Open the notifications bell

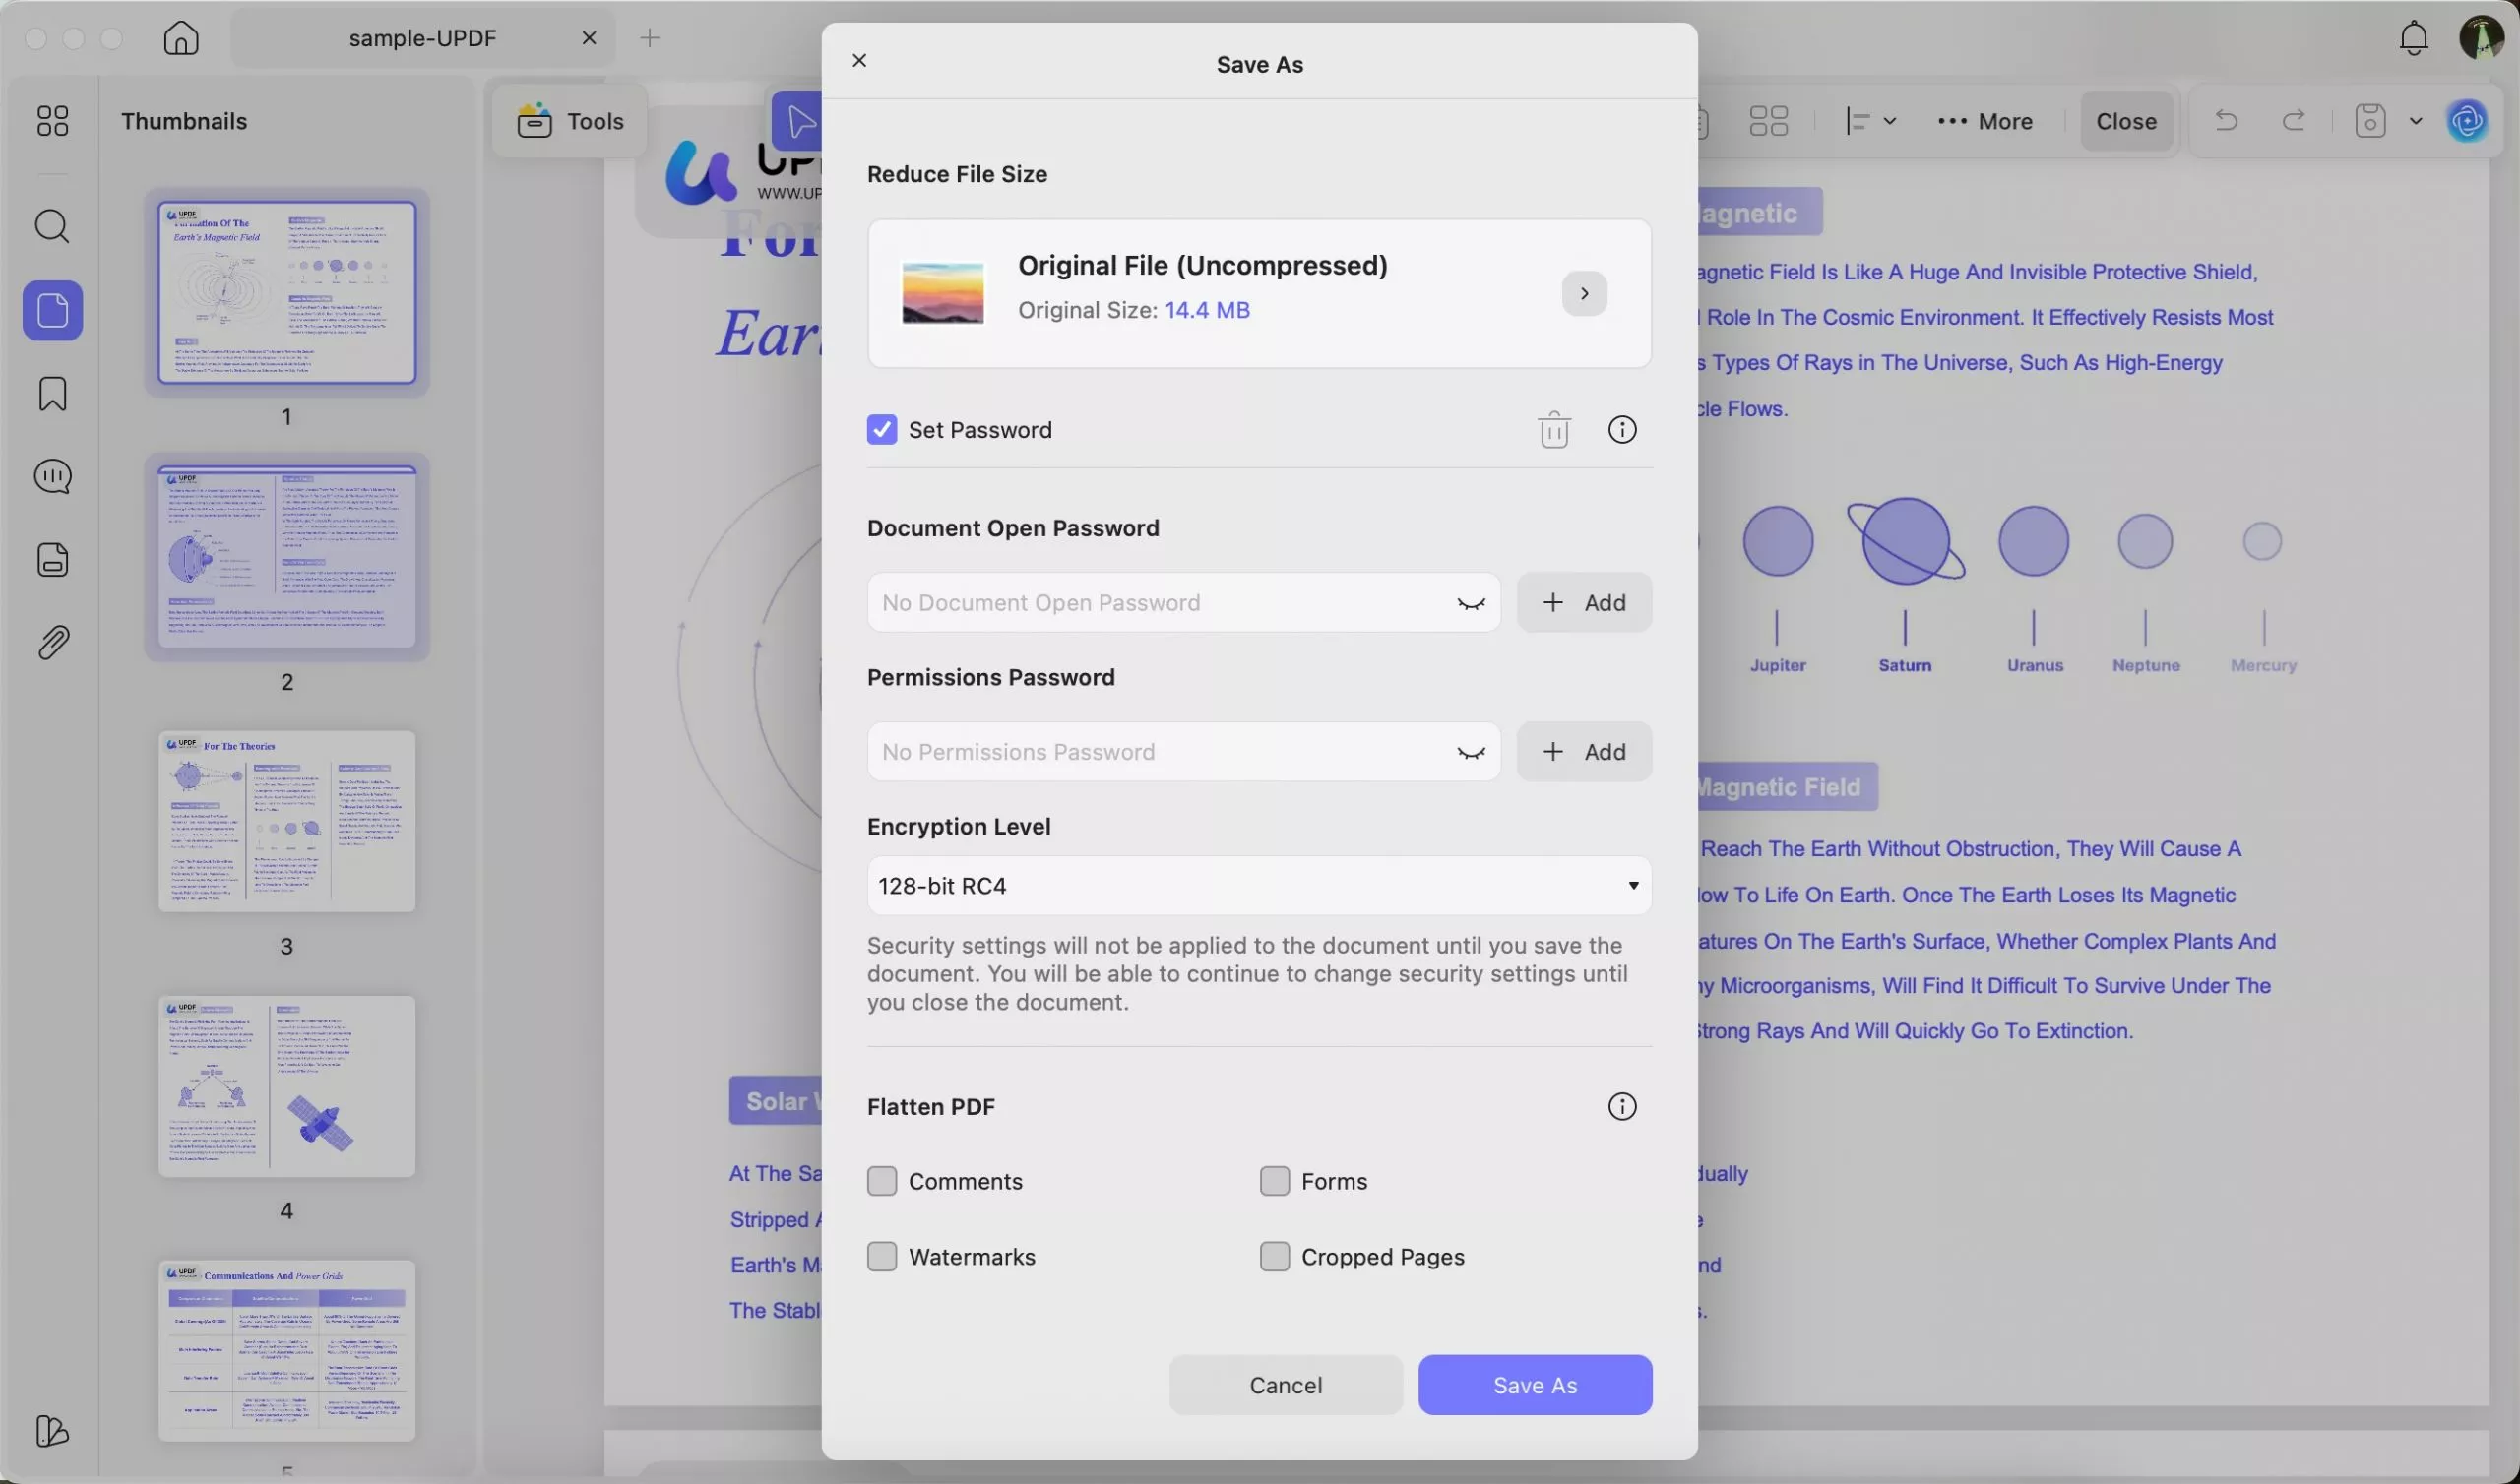point(2413,38)
